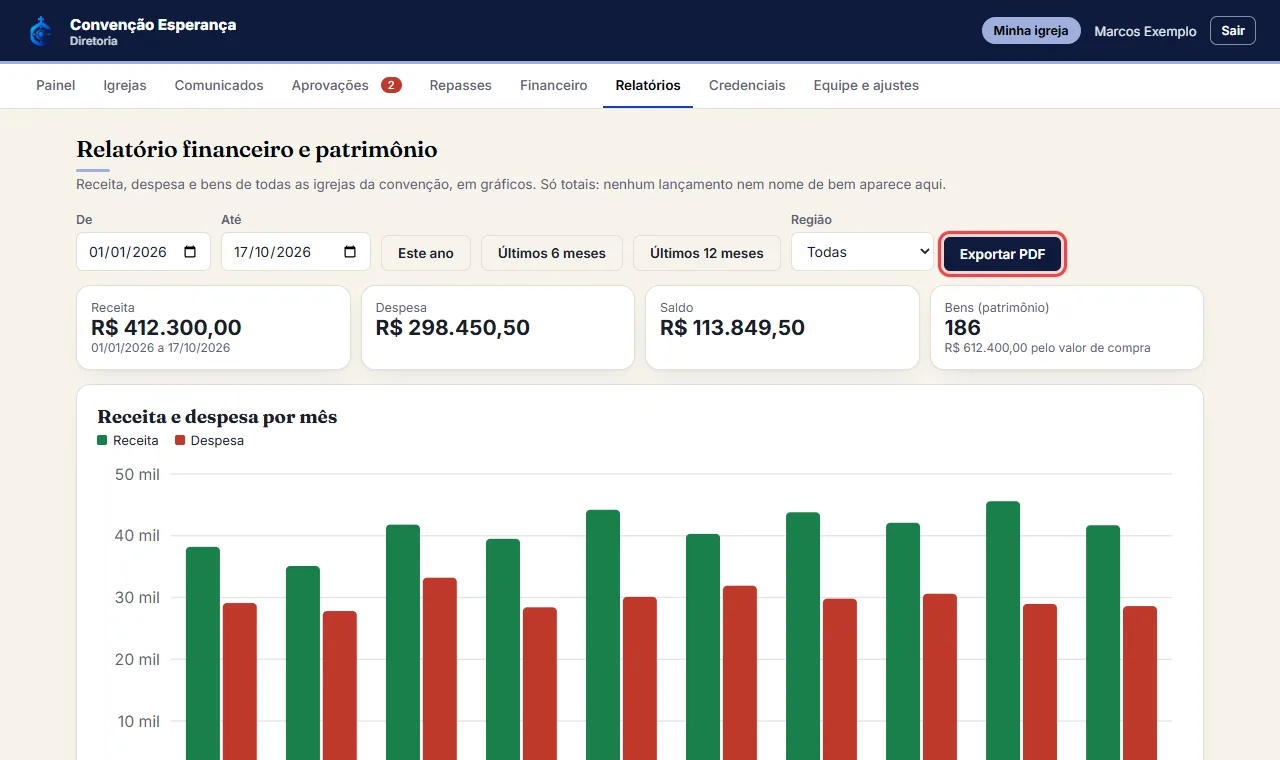Click the Convenção Esperança logo icon
Image resolution: width=1280 pixels, height=760 pixels.
pyautogui.click(x=41, y=31)
